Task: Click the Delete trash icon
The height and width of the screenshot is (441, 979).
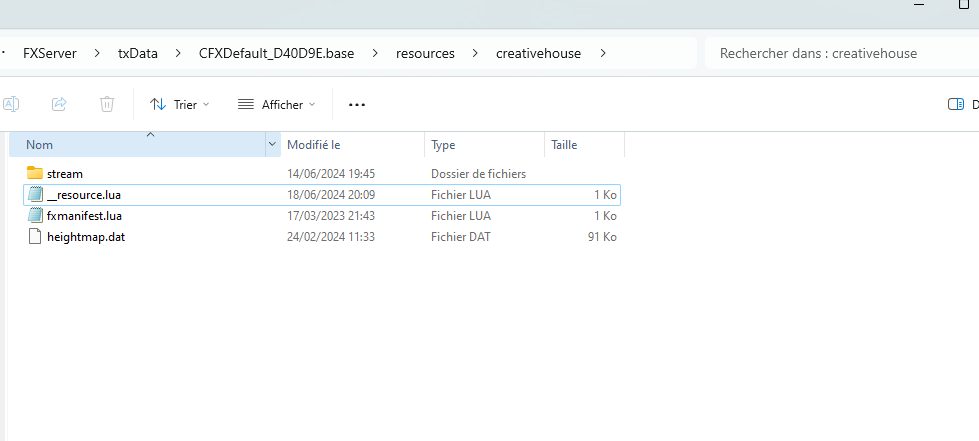Action: coord(107,104)
